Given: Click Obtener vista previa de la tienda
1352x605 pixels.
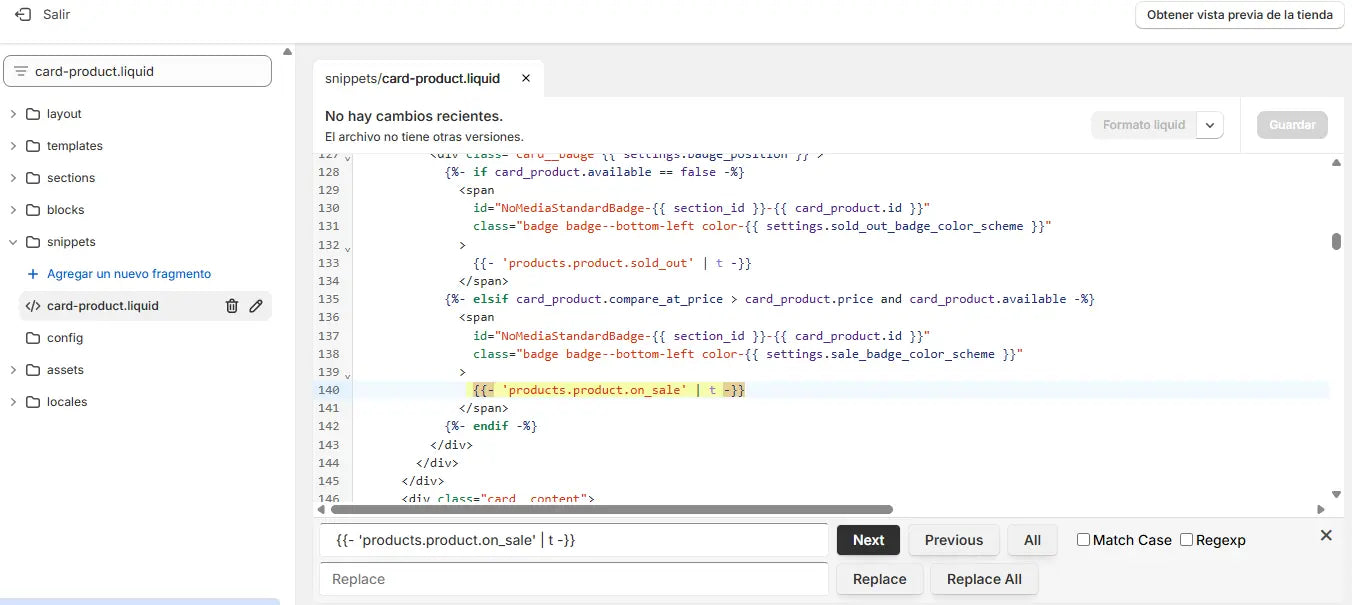Looking at the screenshot, I should 1239,15.
